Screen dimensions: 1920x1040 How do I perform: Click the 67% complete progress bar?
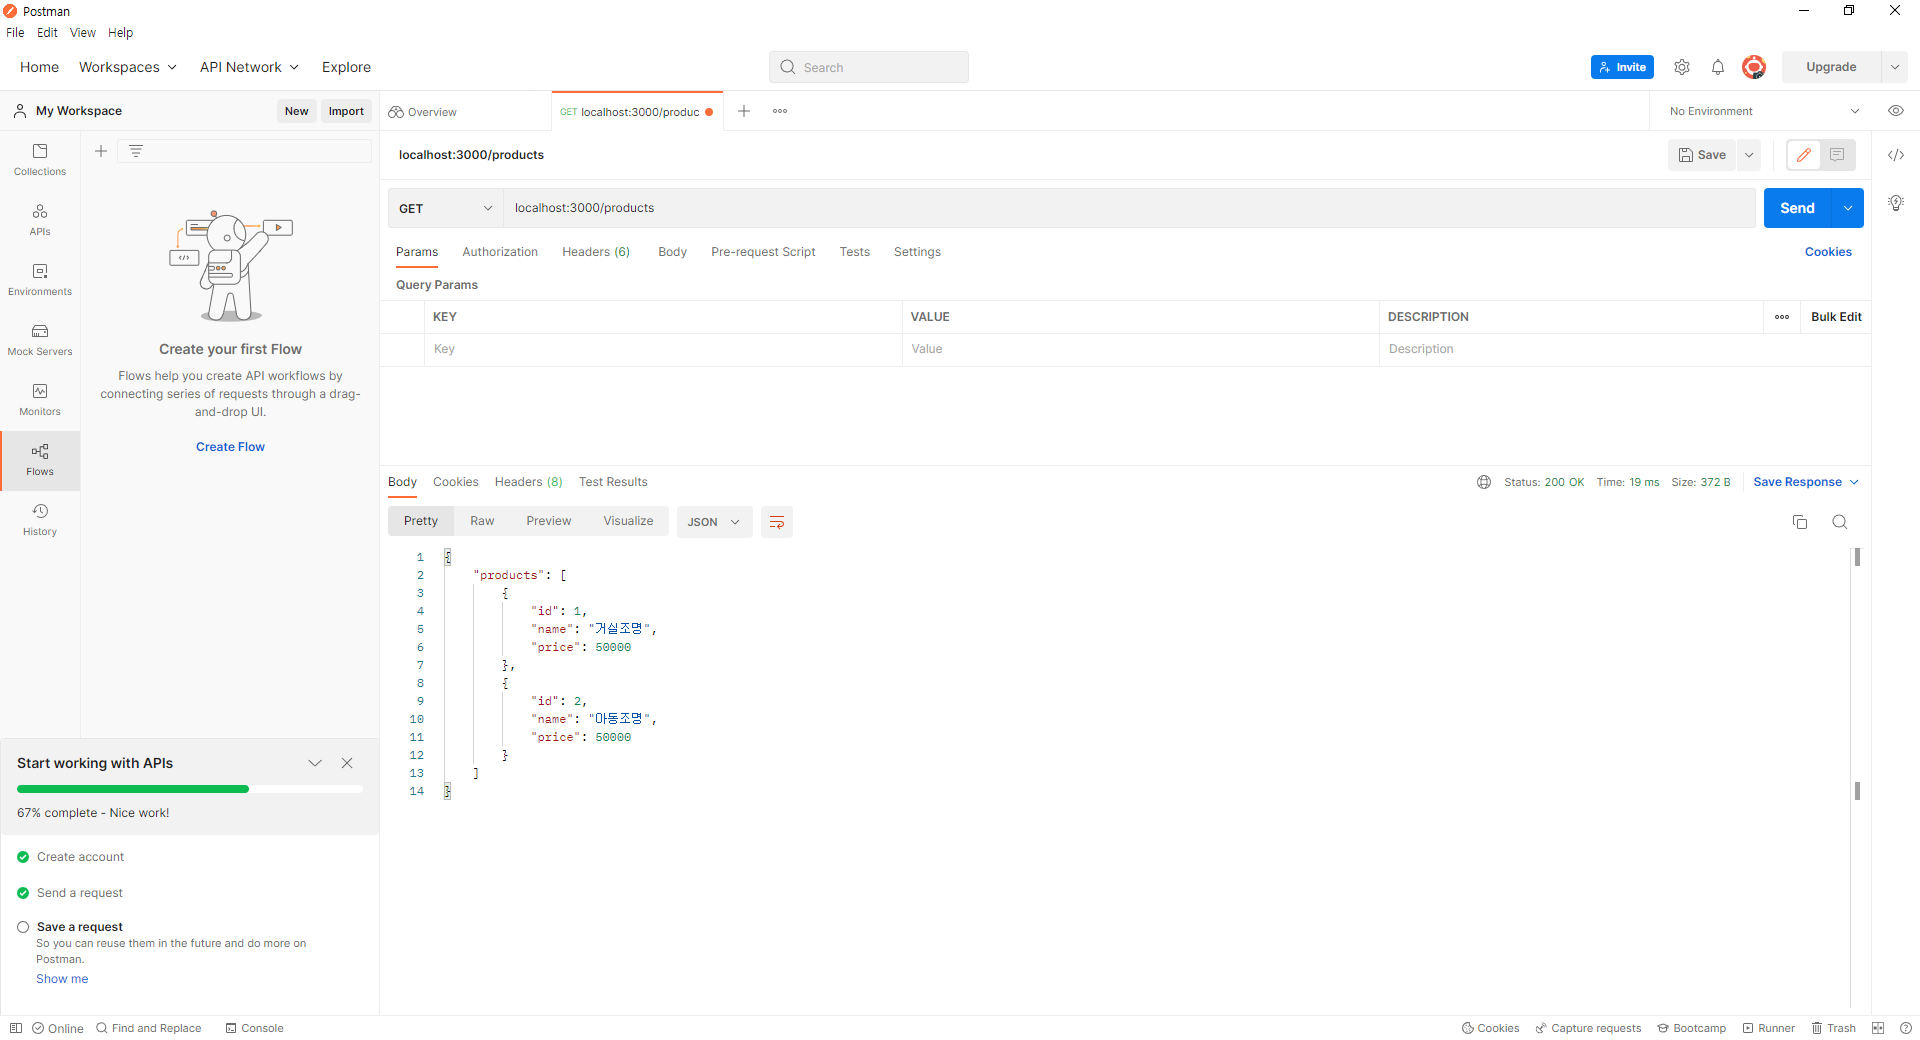(x=190, y=789)
